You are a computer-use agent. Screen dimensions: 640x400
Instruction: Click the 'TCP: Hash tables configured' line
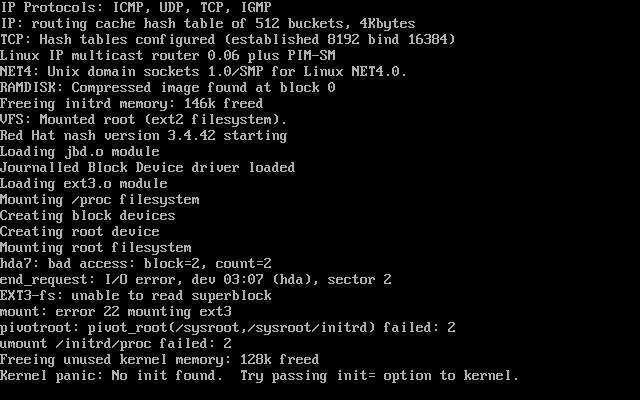227,40
